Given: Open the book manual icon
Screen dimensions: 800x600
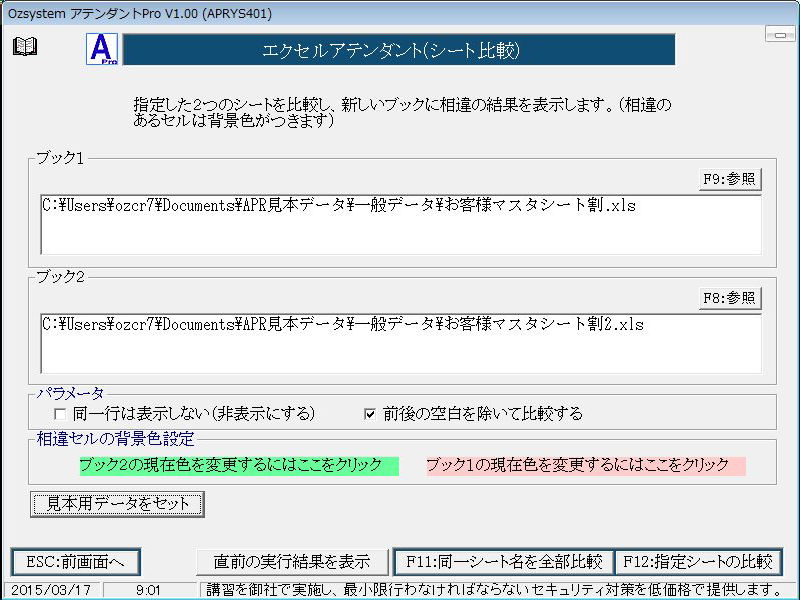Looking at the screenshot, I should [25, 46].
